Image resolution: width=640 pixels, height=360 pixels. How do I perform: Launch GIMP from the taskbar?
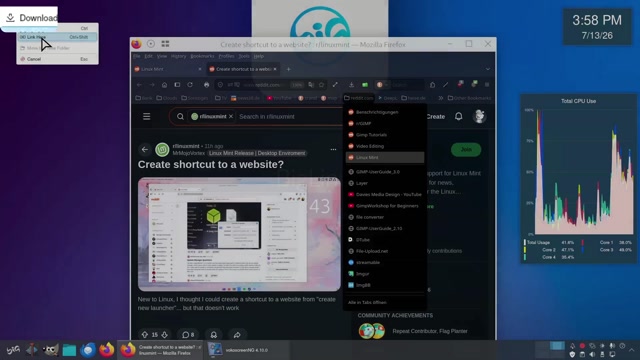(x=51, y=350)
